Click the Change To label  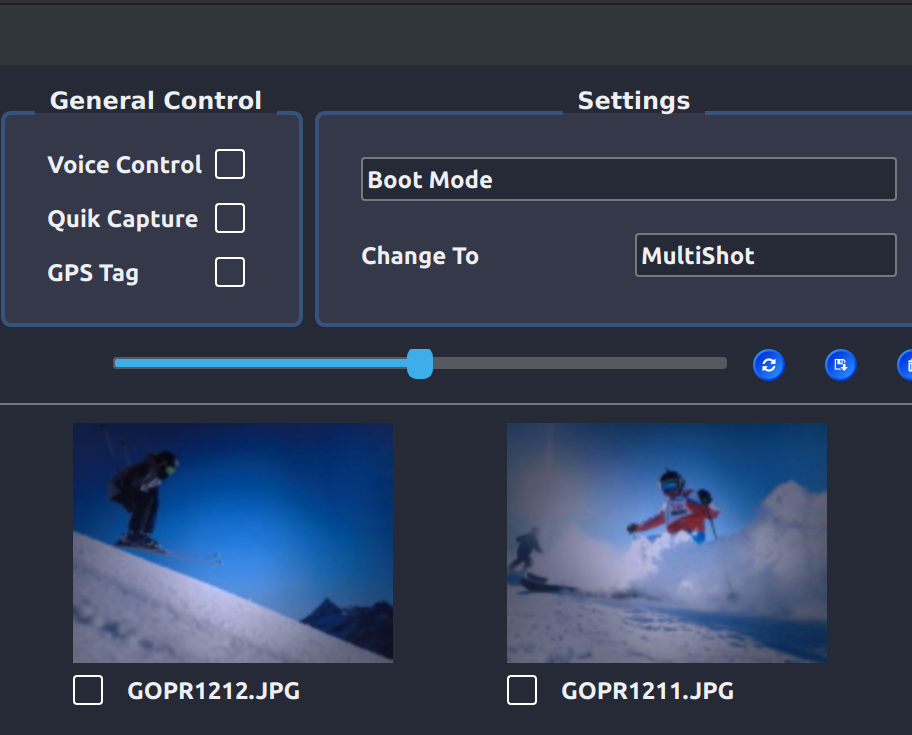pos(420,256)
